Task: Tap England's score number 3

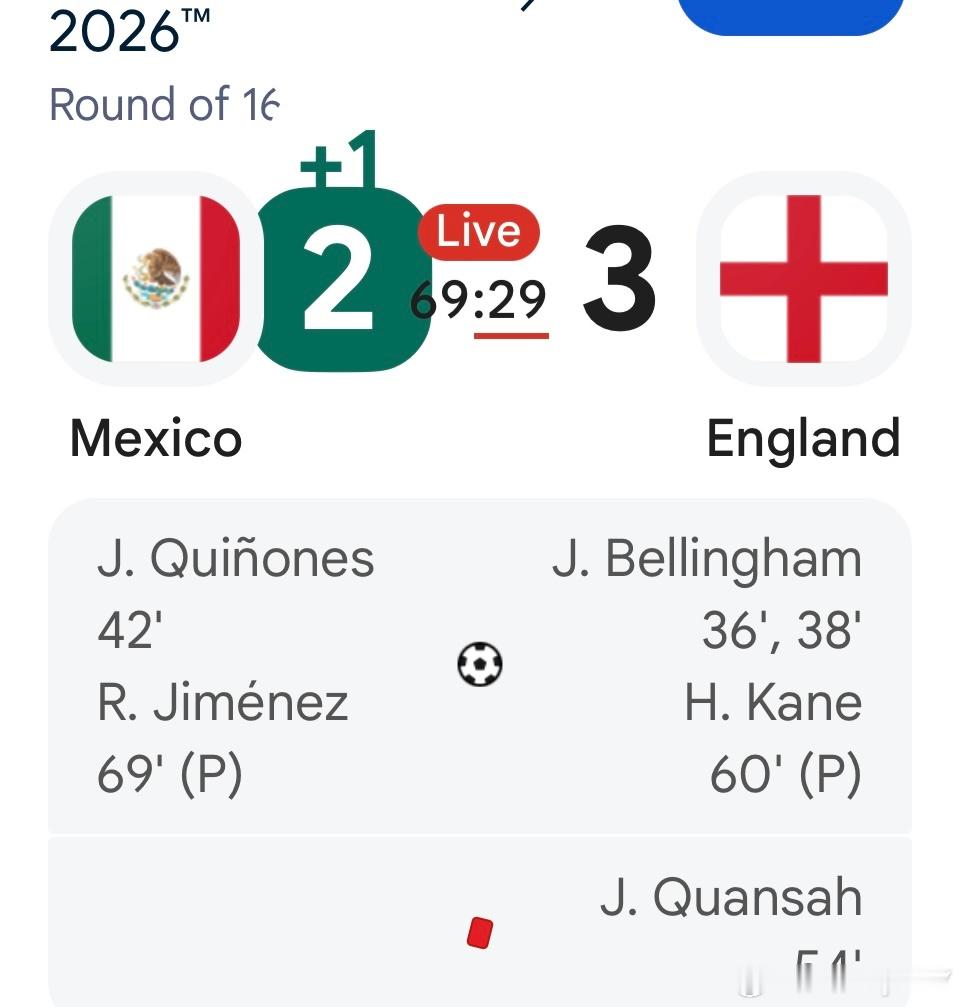Action: point(620,278)
